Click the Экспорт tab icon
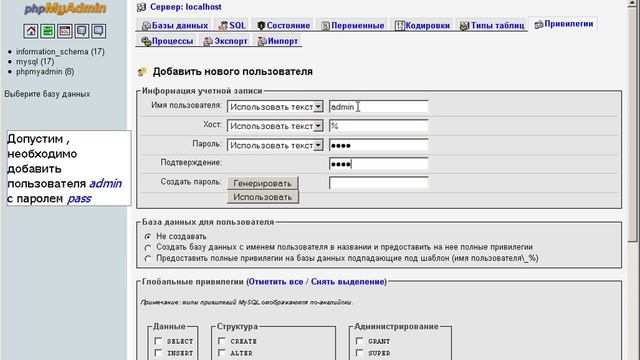The image size is (640, 360). pos(208,41)
